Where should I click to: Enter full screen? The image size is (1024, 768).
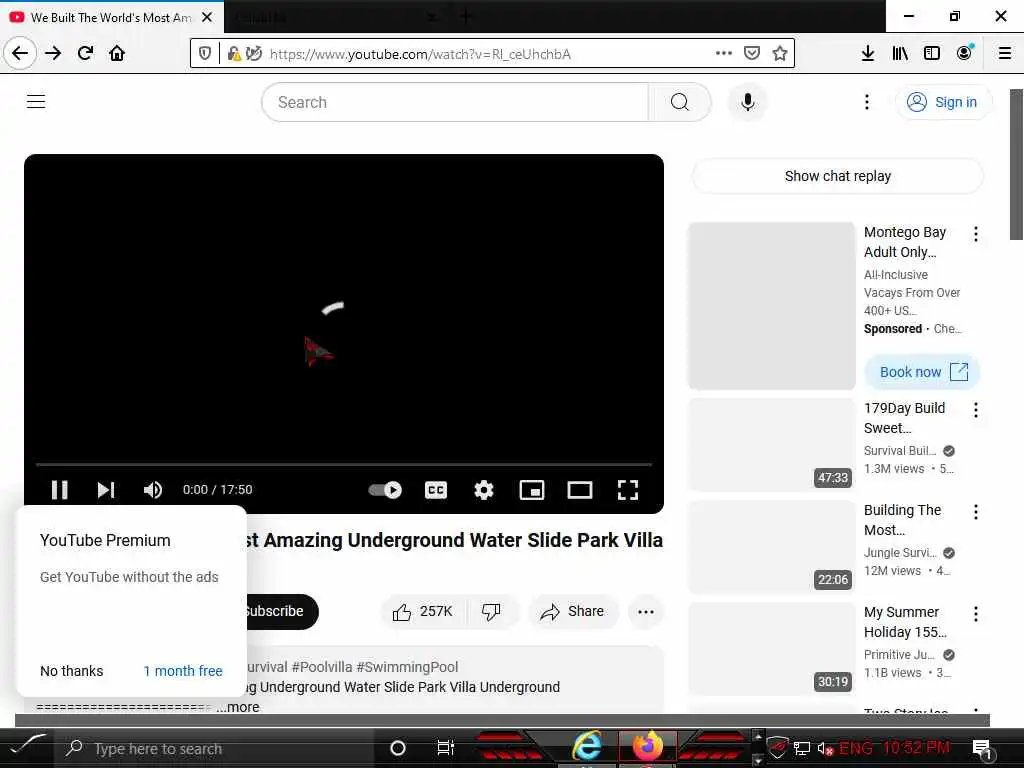[628, 490]
